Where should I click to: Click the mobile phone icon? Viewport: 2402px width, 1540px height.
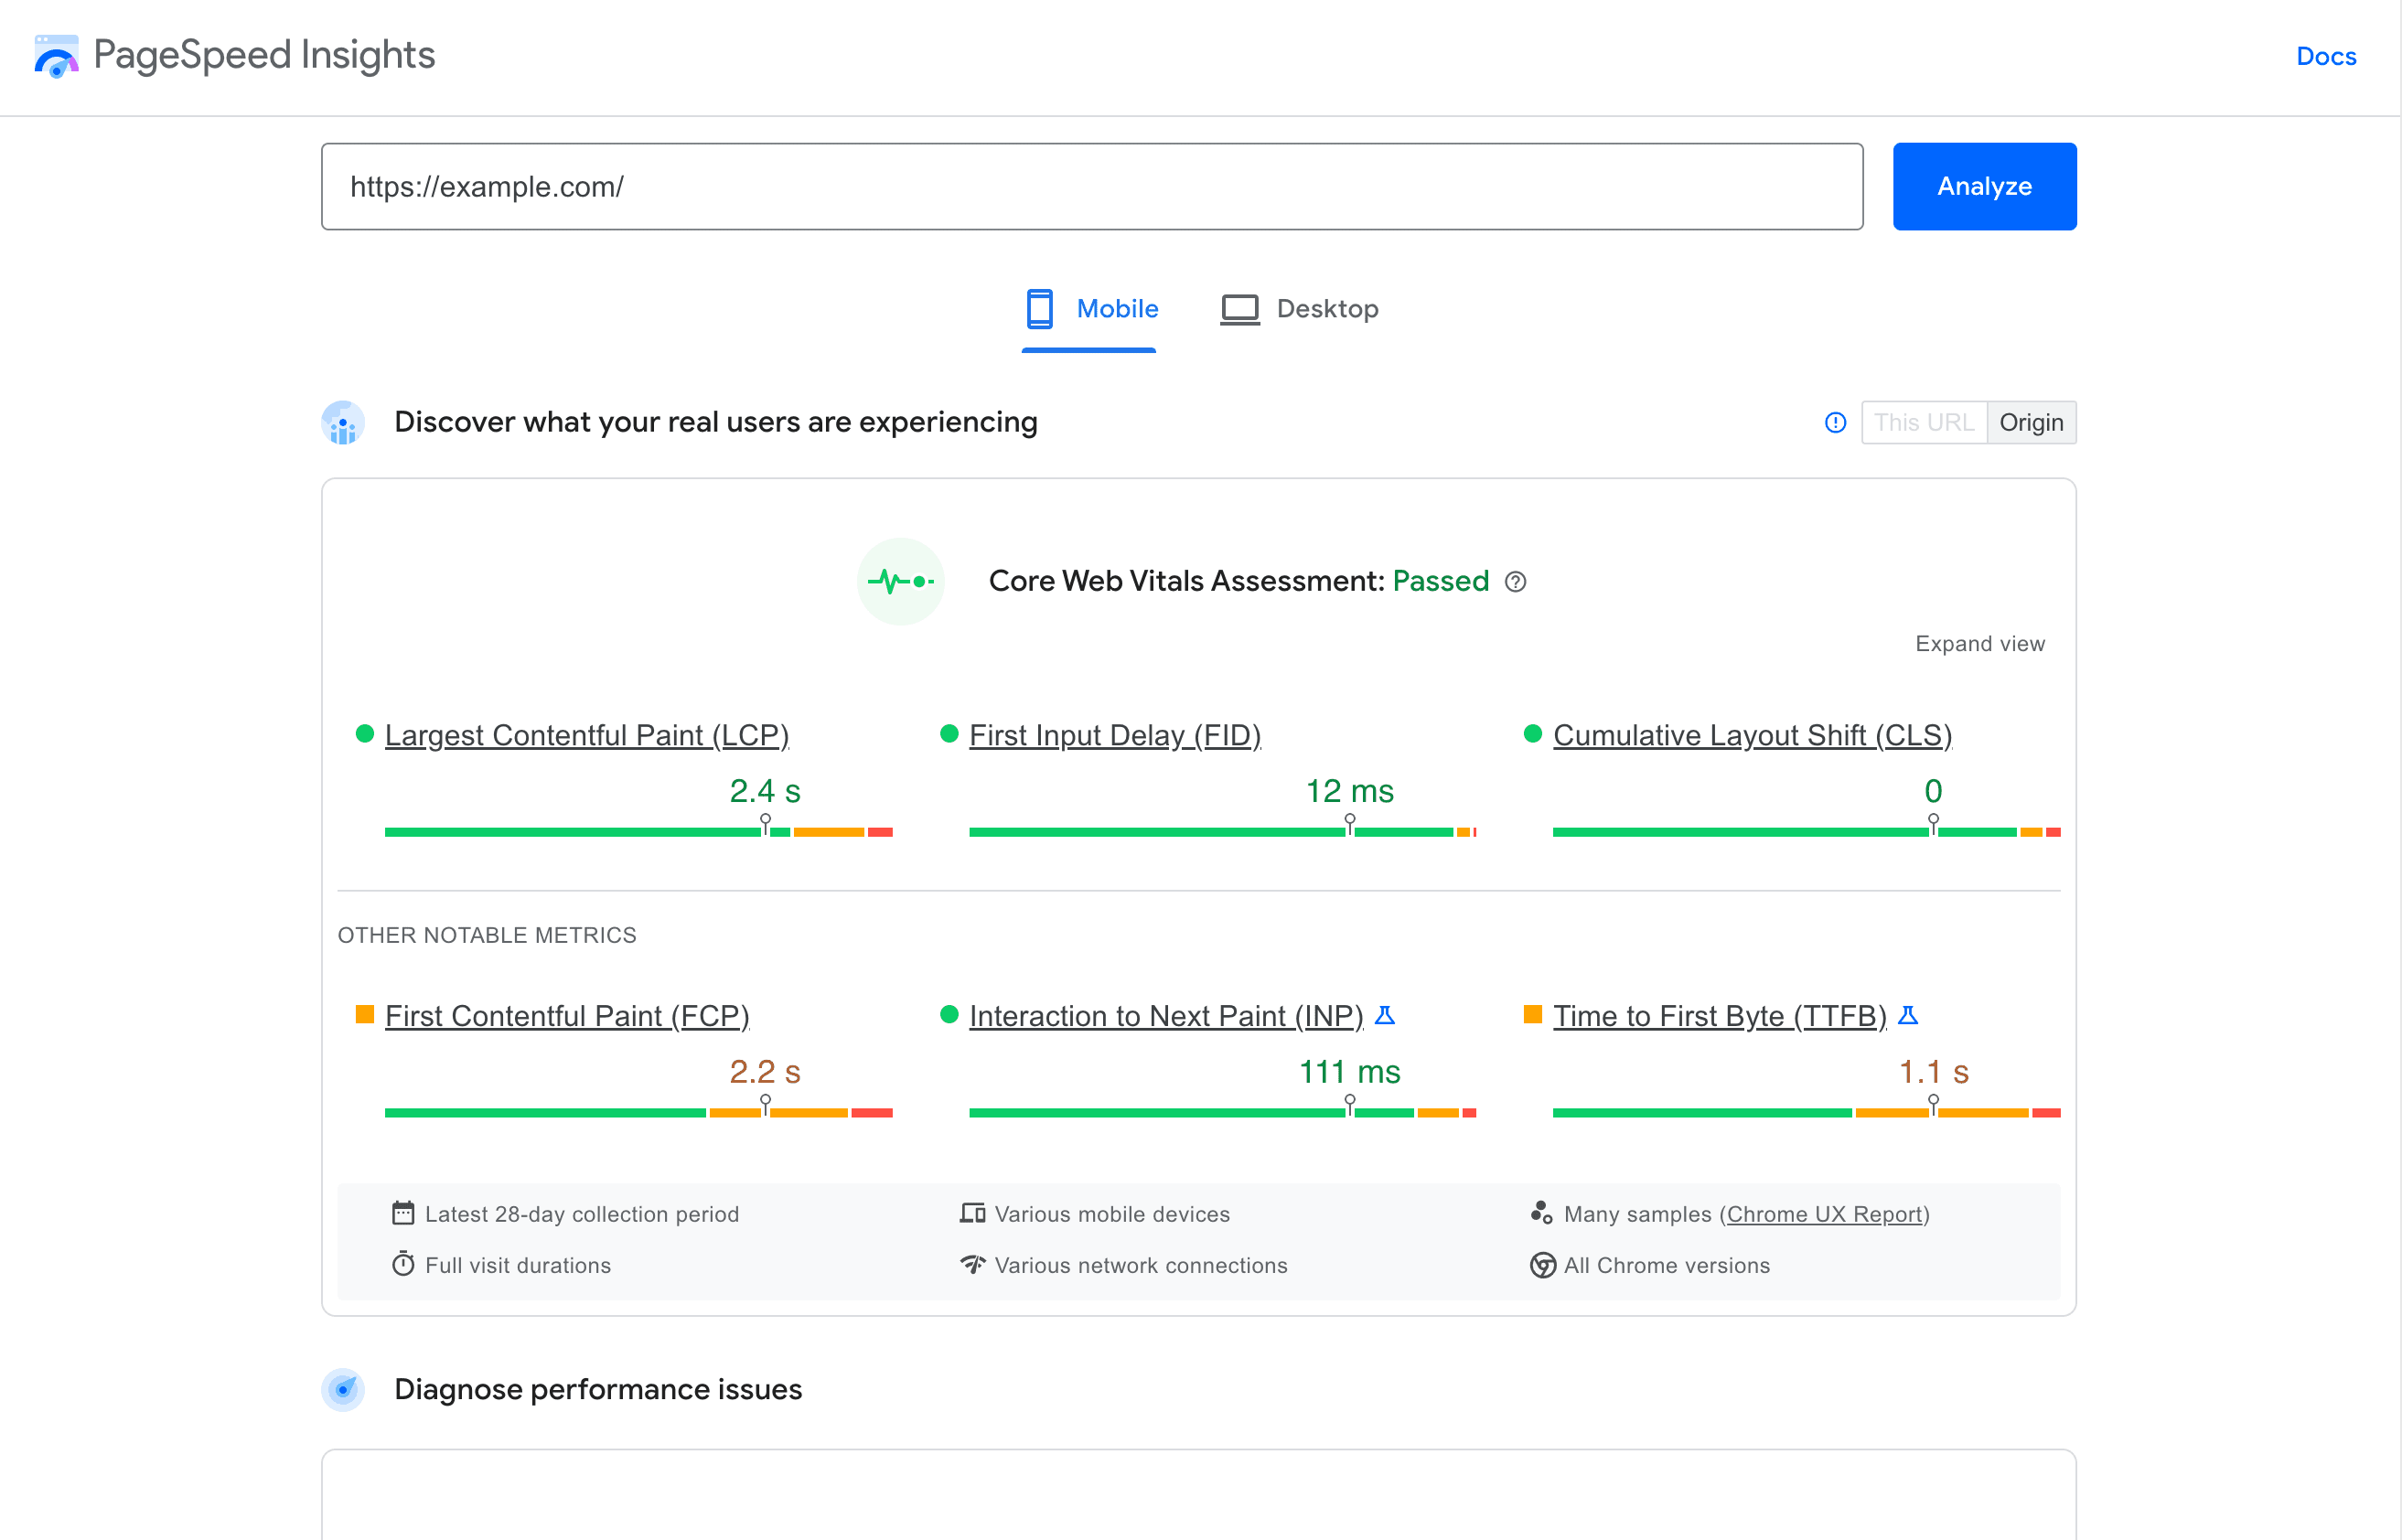click(x=1040, y=309)
